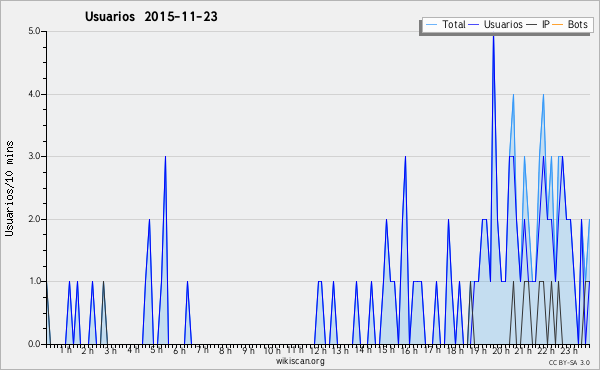The height and width of the screenshot is (370, 600).
Task: Click the 'CC BY-SA 3.0' license text
Action: (569, 363)
